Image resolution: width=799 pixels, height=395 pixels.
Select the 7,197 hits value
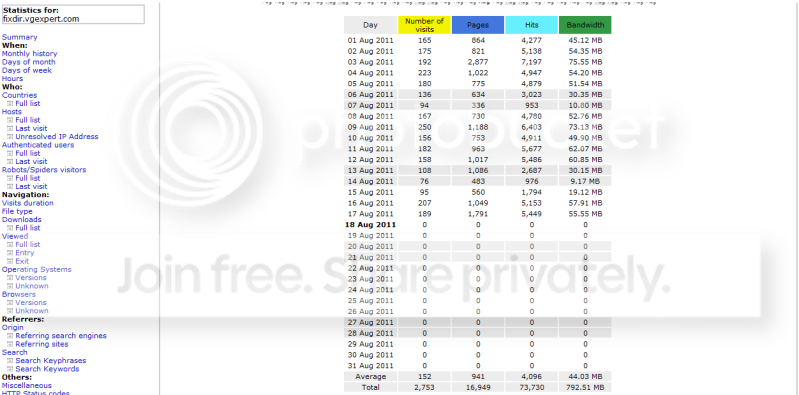point(531,62)
